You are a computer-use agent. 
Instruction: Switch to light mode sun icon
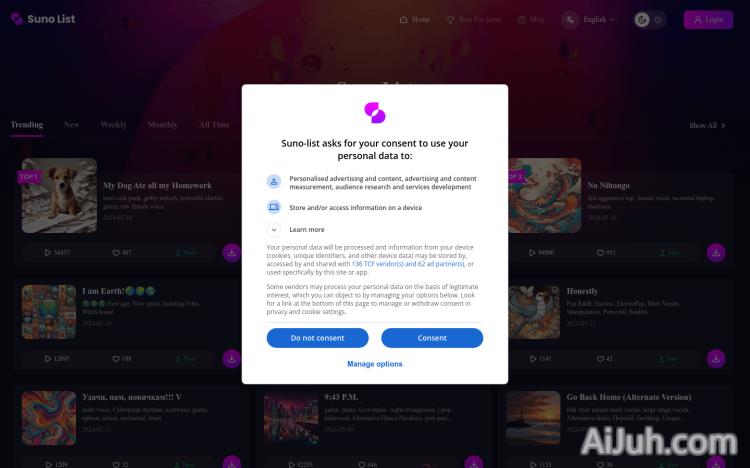point(658,20)
